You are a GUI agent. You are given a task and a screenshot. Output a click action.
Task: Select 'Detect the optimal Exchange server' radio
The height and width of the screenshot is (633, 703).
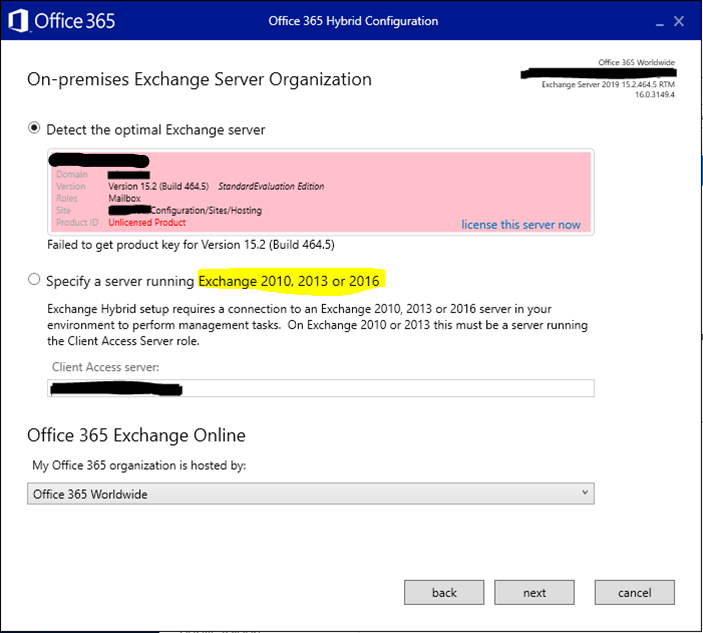tap(34, 128)
